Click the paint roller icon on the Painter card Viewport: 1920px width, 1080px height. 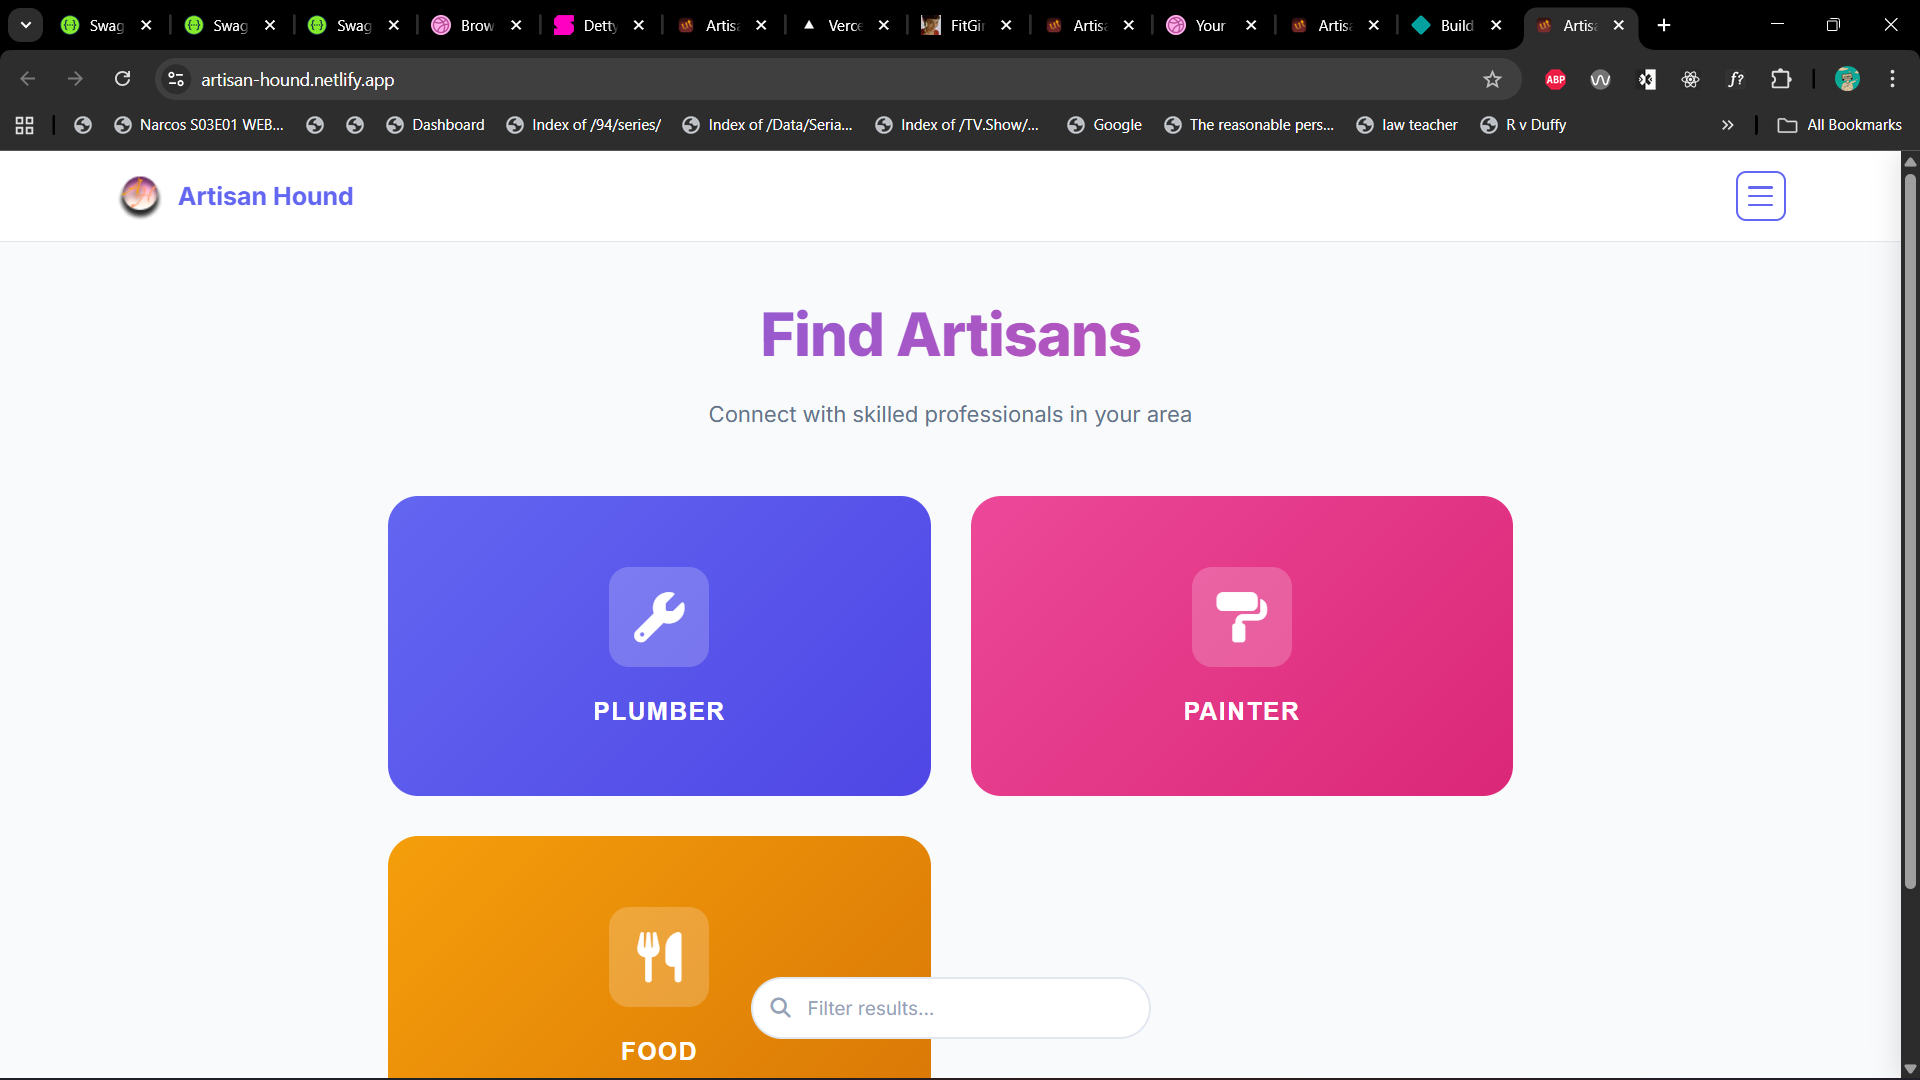pos(1240,617)
